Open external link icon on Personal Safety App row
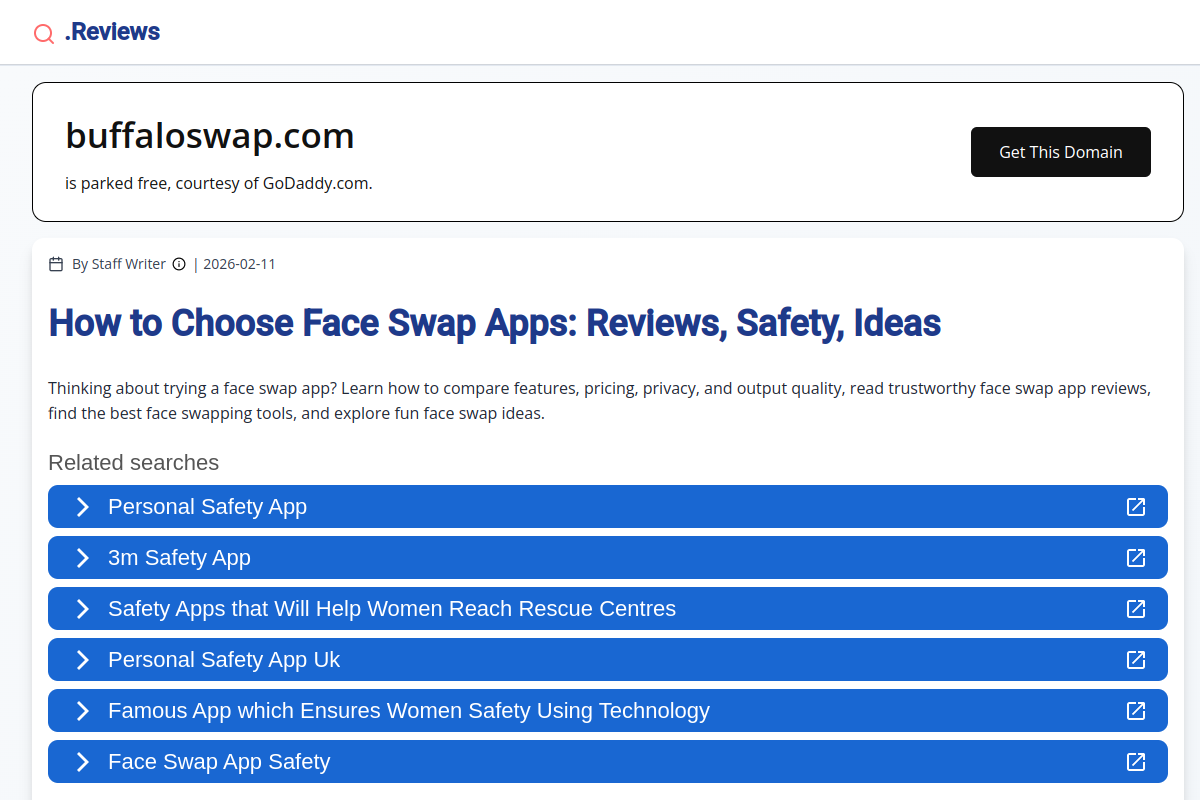The image size is (1200, 800). [1136, 507]
